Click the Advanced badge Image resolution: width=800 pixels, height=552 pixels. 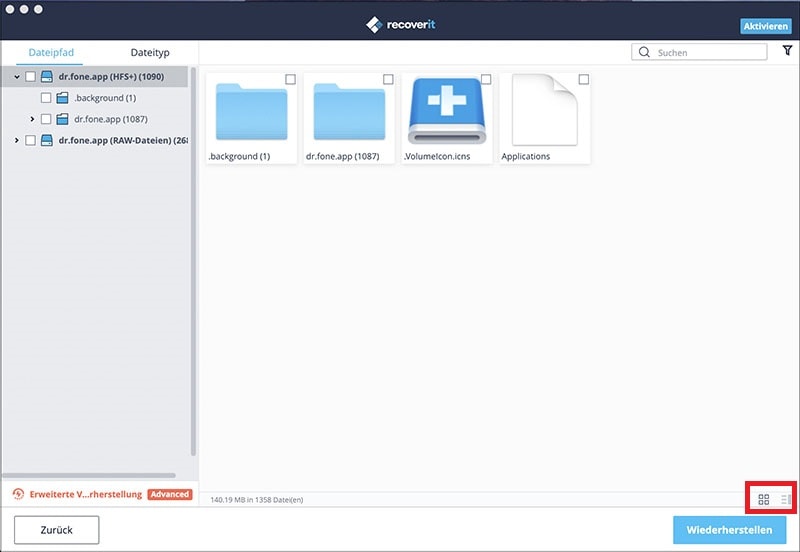170,494
